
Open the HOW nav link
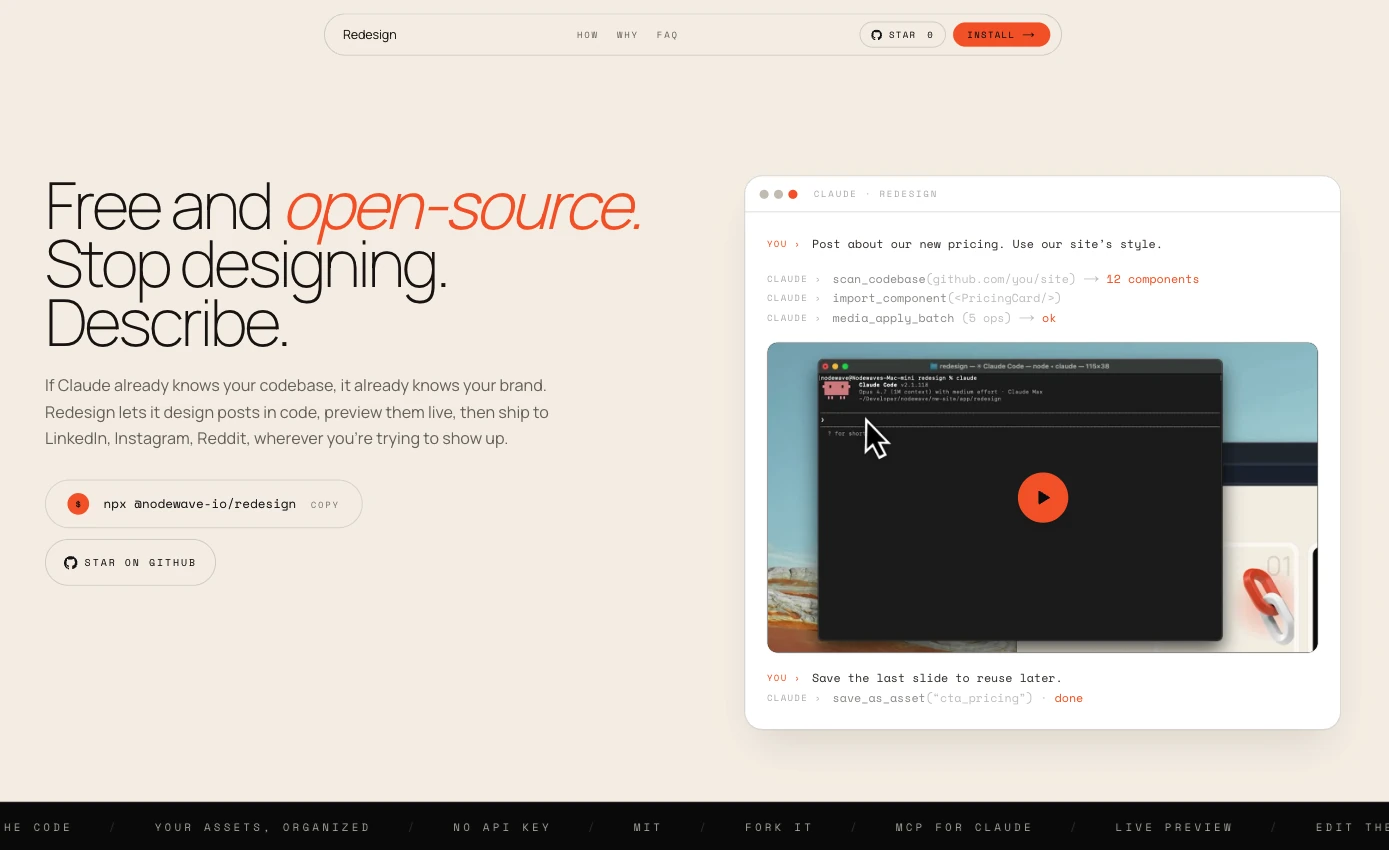tap(587, 35)
